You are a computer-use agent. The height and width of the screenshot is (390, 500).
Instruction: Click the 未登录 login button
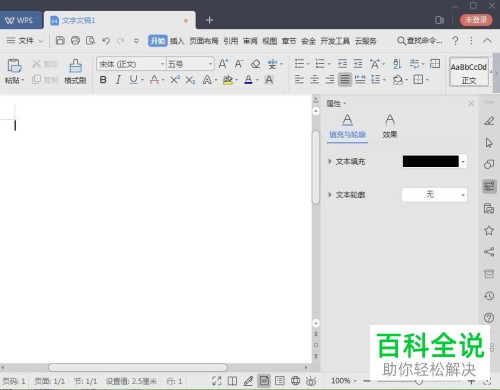click(476, 20)
